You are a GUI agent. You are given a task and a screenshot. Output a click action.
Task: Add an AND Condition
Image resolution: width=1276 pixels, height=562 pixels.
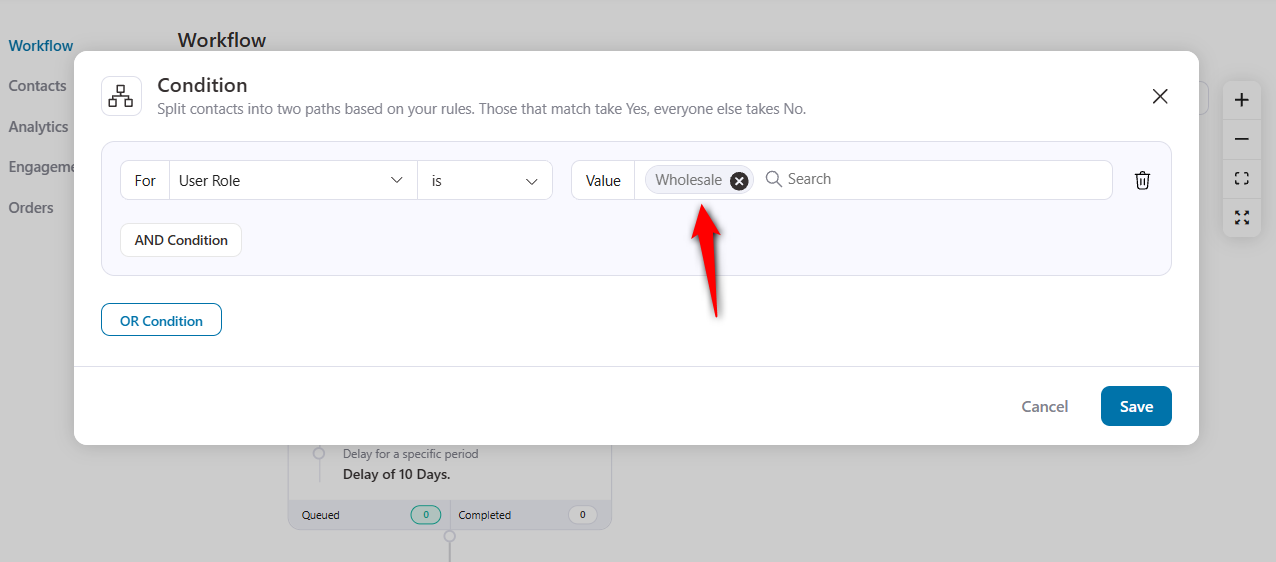181,240
